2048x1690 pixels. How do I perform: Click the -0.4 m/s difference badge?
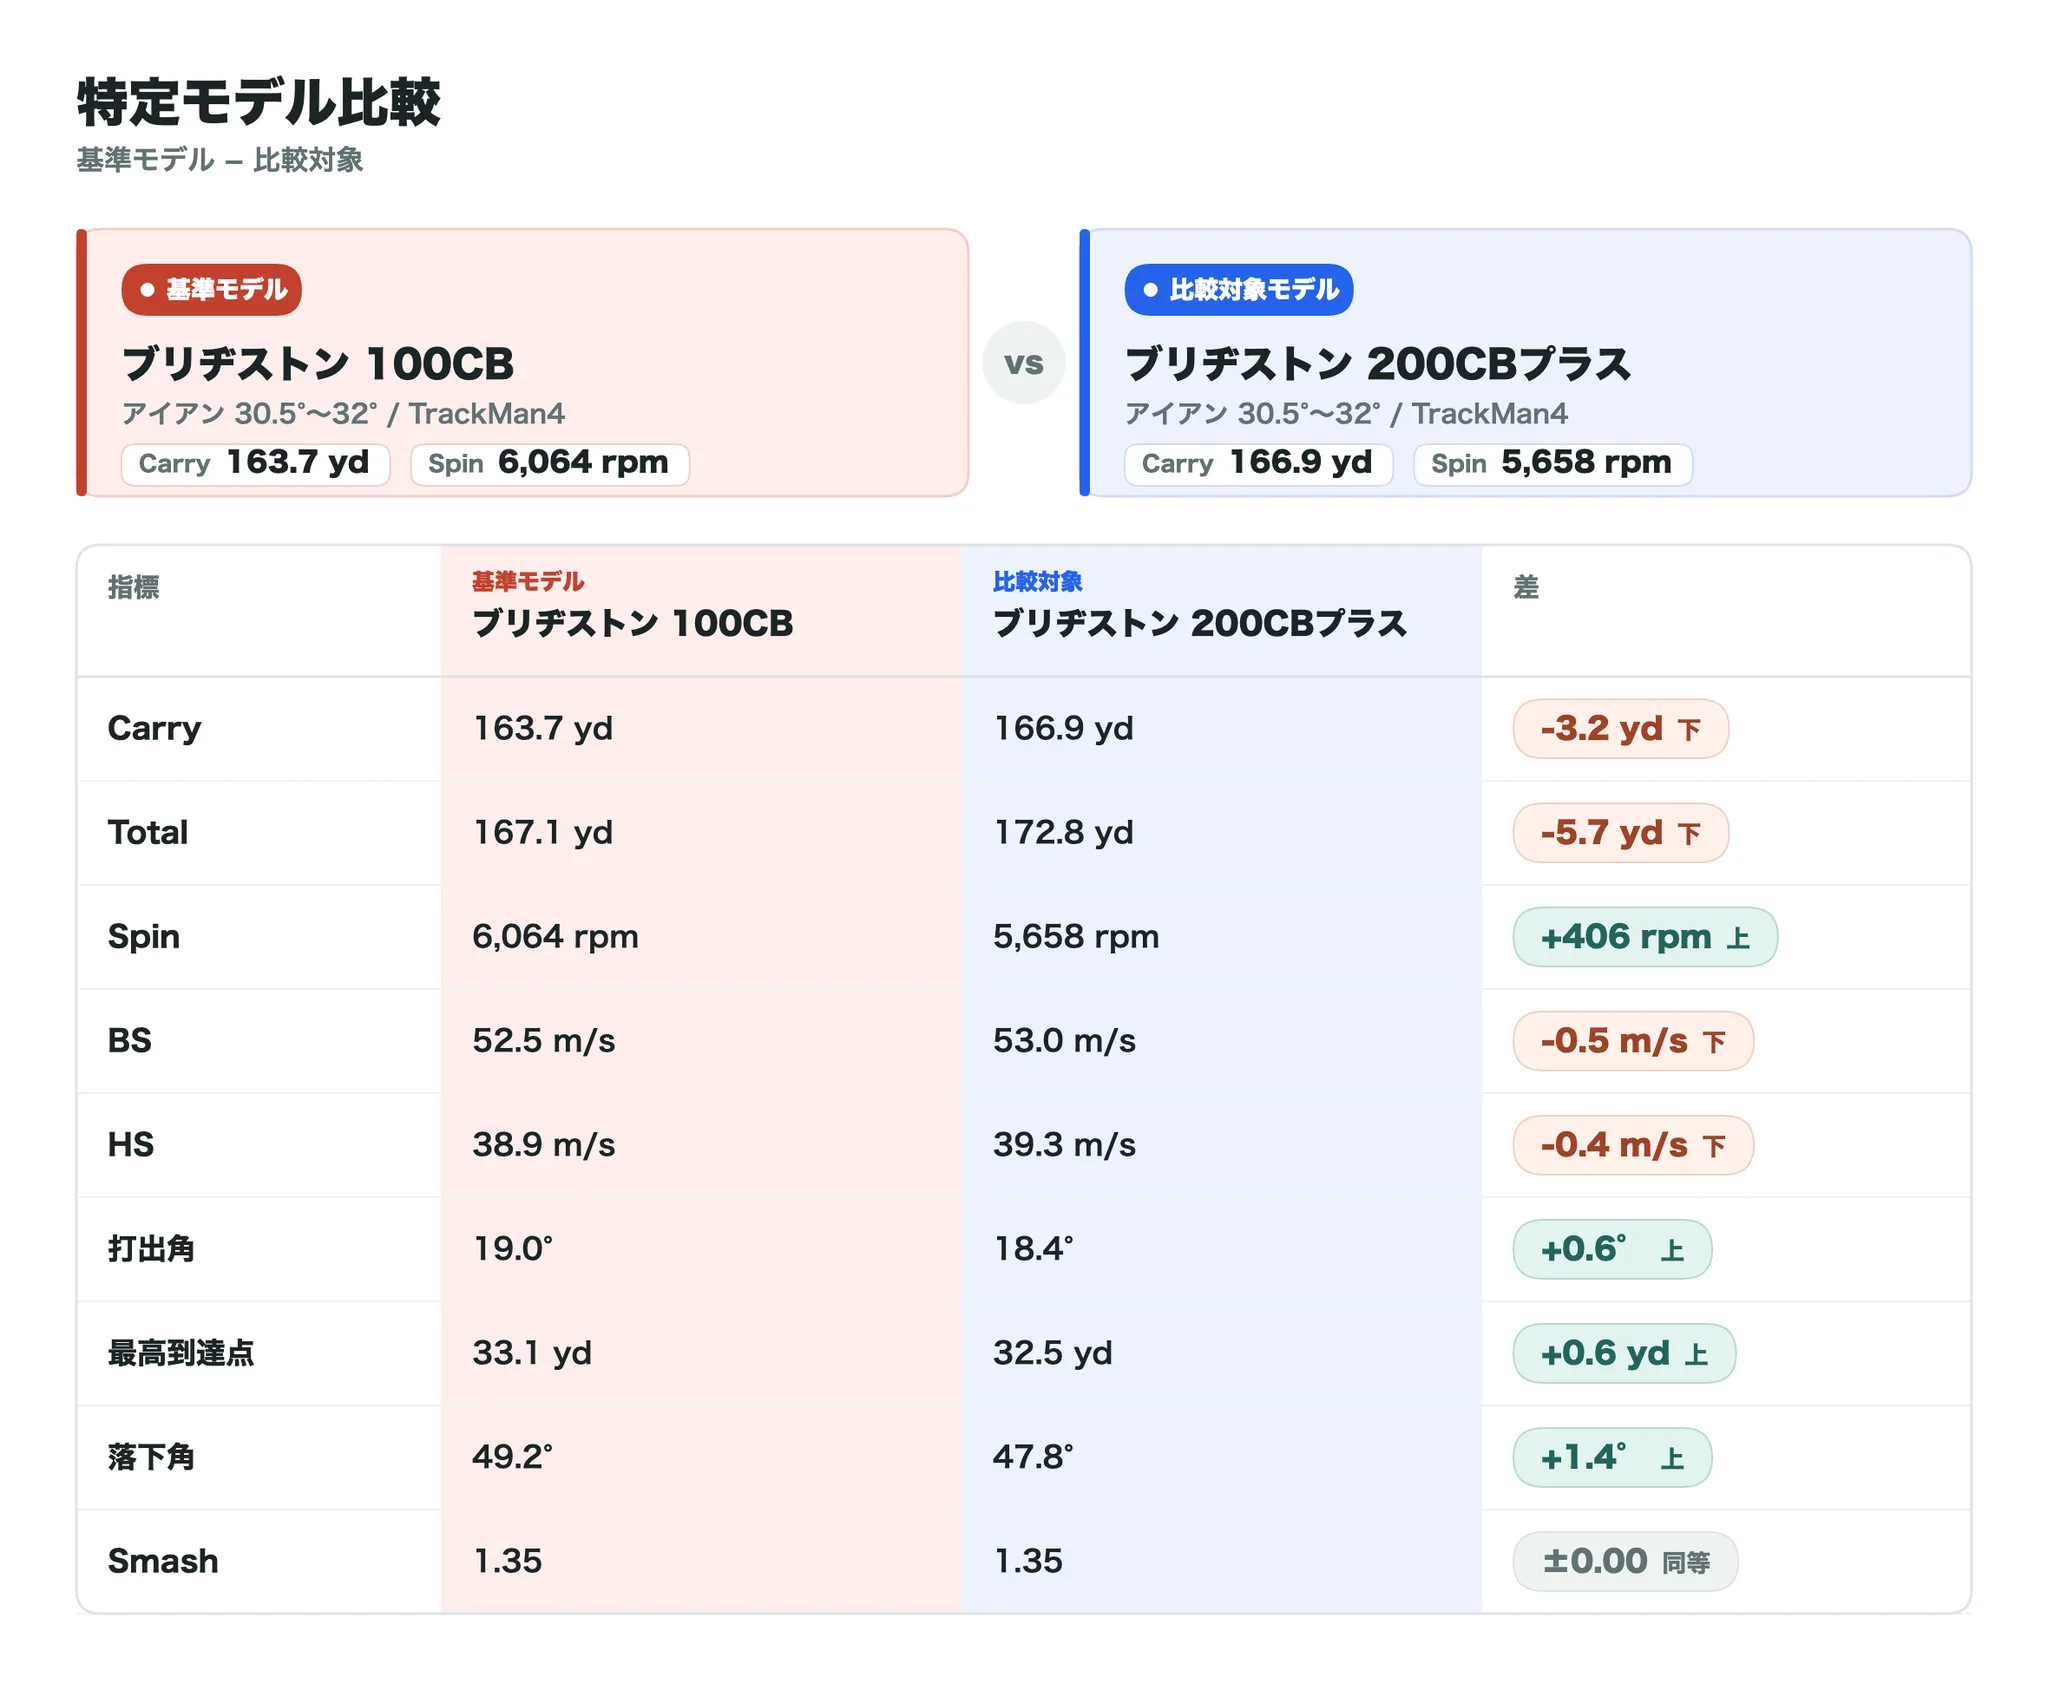coord(1633,1145)
